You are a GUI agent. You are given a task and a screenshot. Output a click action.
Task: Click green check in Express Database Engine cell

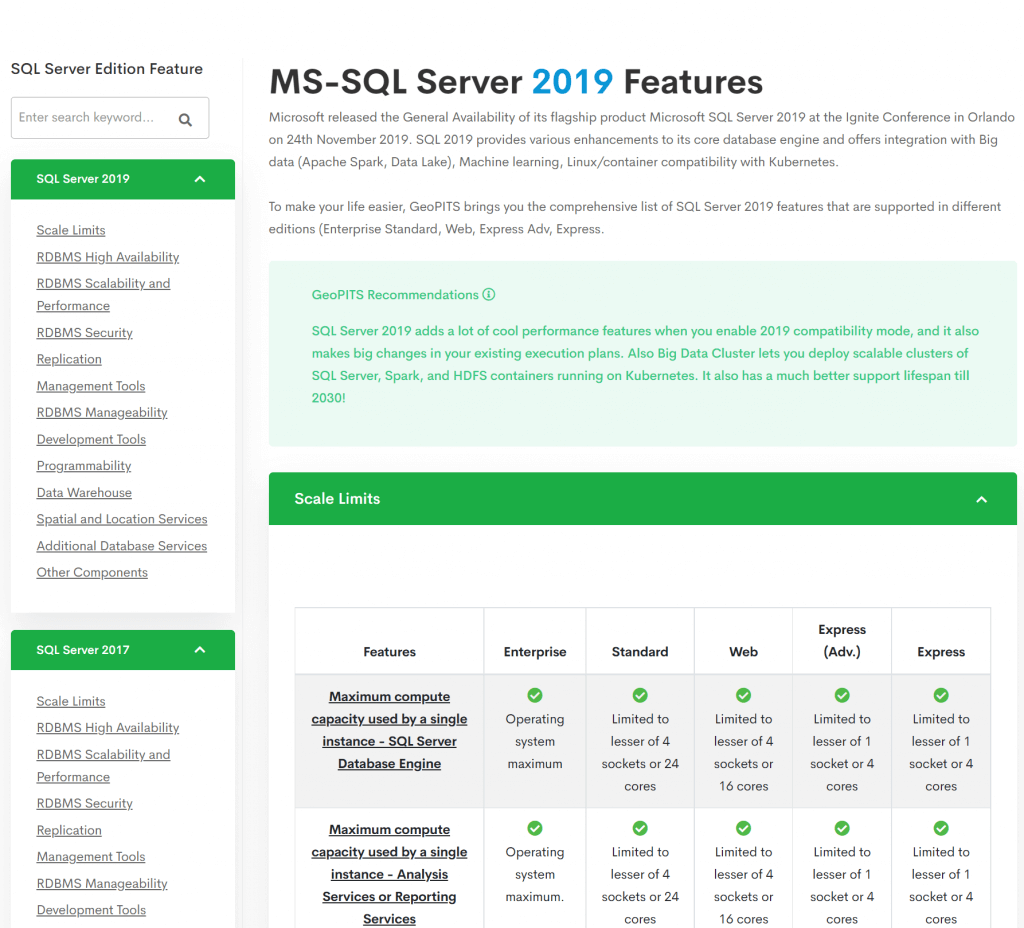click(941, 696)
